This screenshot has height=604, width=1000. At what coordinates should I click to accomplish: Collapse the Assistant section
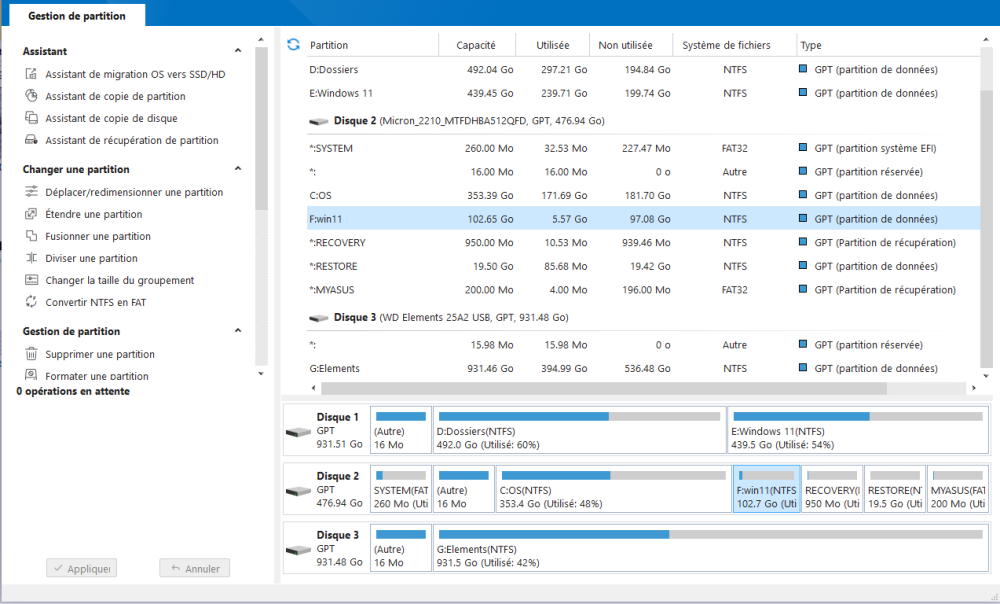pos(238,50)
